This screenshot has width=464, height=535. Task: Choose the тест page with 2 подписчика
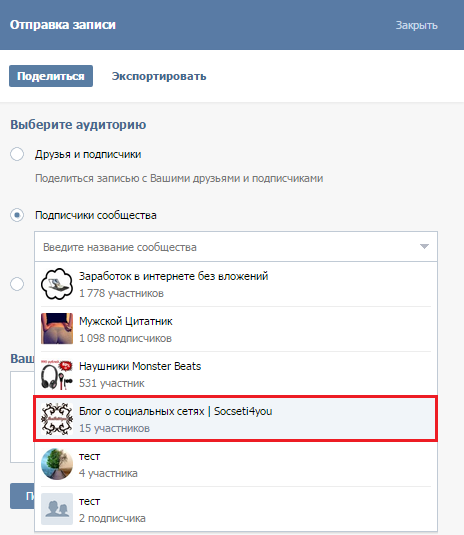(236, 509)
